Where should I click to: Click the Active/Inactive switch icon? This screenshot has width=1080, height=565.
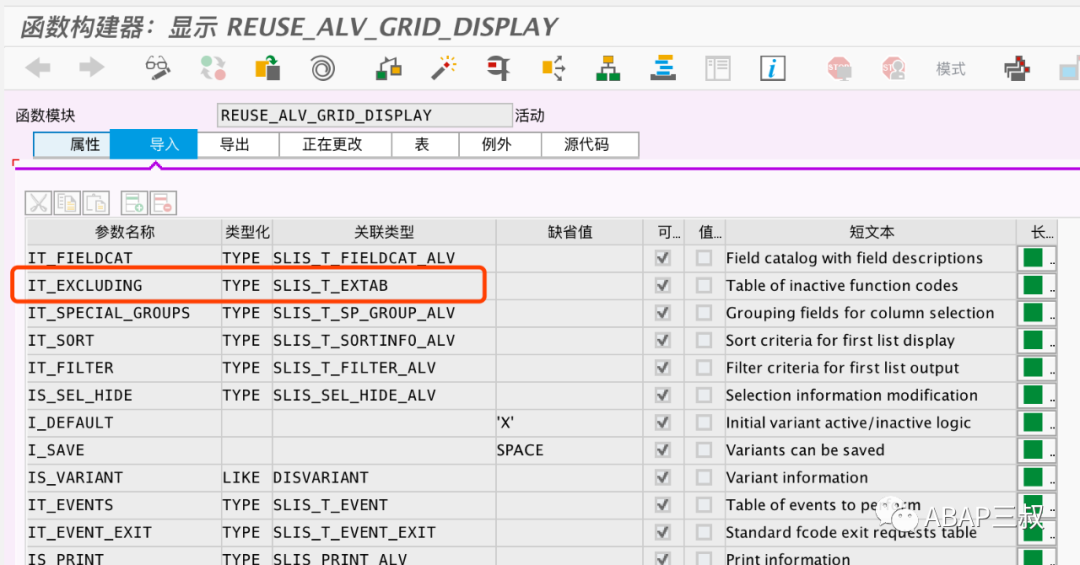tap(213, 68)
